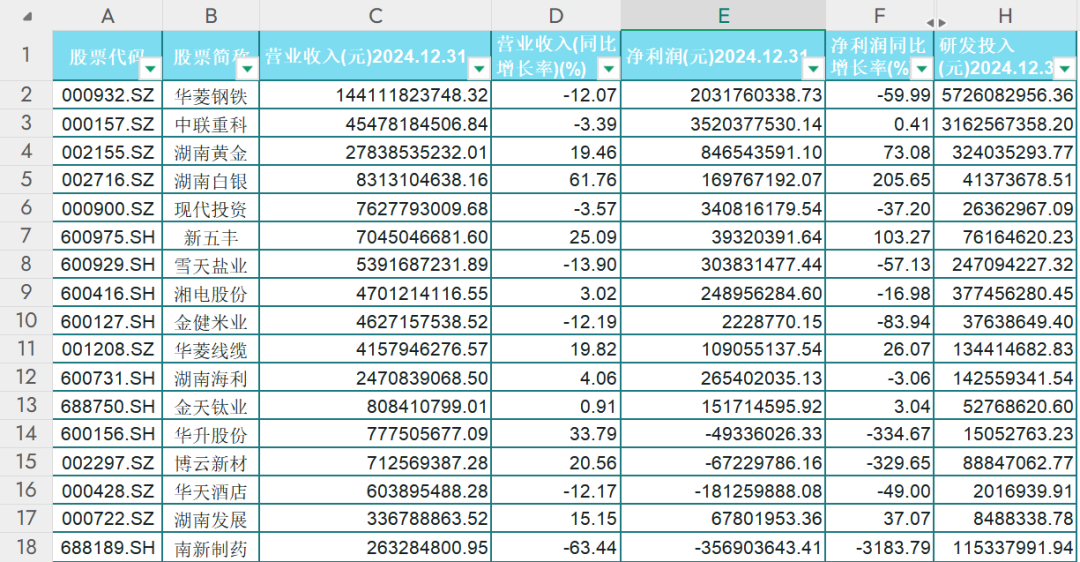Click cell containing 新五丰
This screenshot has height=562, width=1080.
point(211,237)
